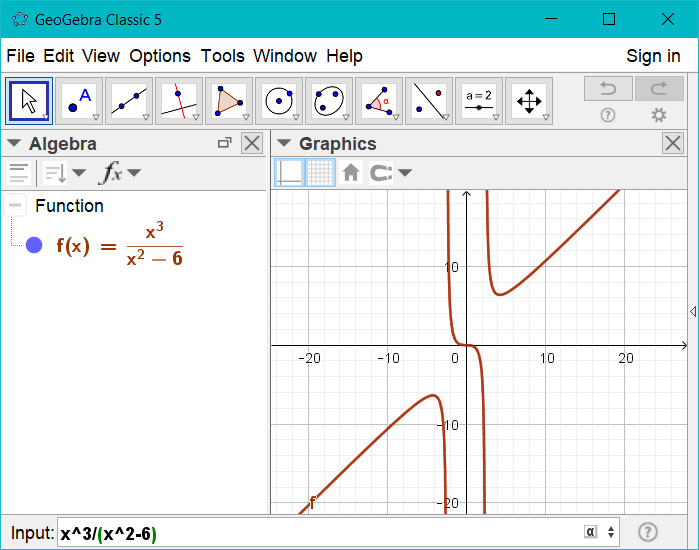Image resolution: width=699 pixels, height=550 pixels.
Task: Toggle axes display in Graphics
Action: pos(289,172)
